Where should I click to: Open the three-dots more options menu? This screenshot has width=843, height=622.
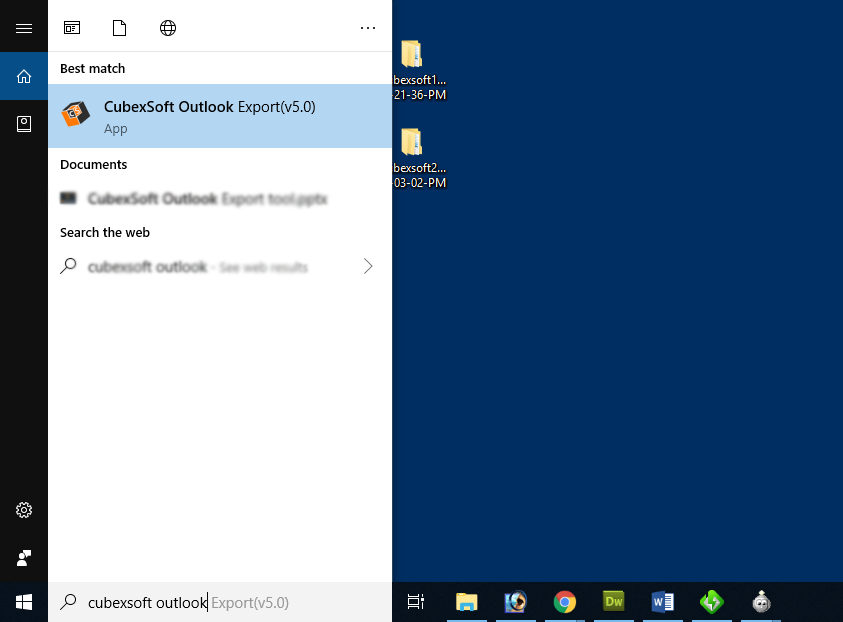pos(368,28)
